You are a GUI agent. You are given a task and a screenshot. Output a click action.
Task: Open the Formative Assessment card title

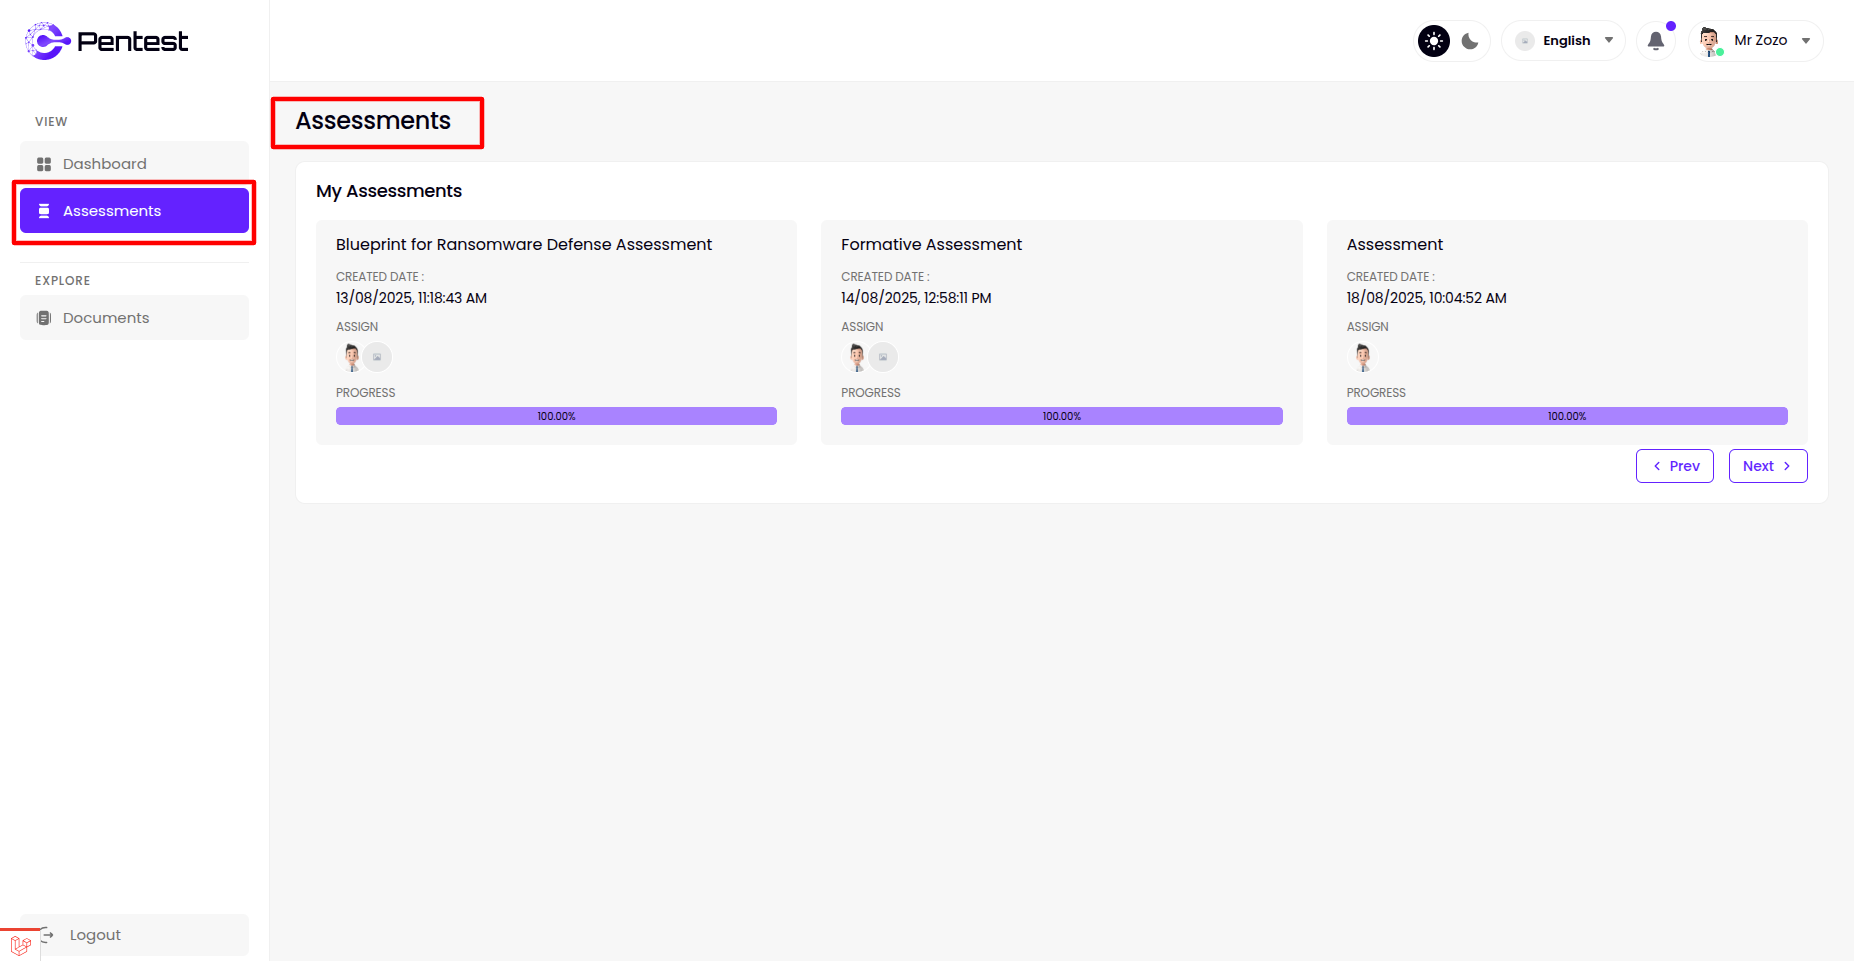[x=931, y=245]
